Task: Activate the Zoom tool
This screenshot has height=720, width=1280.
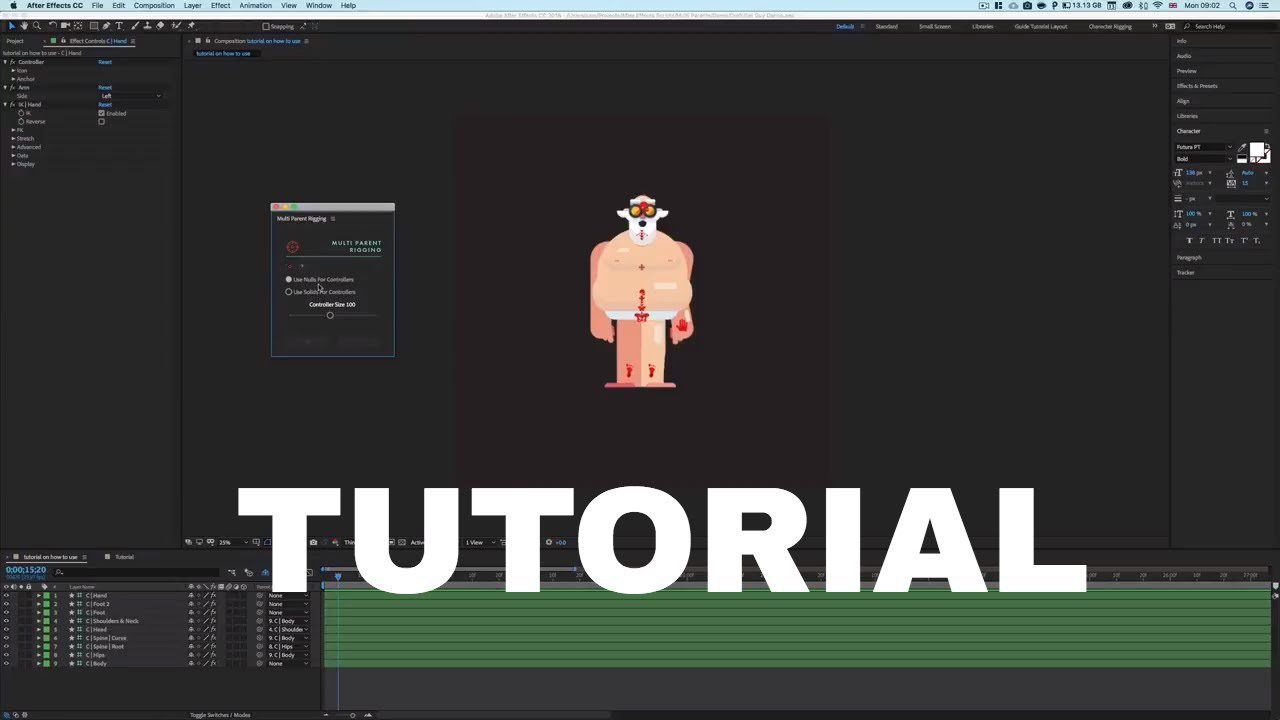Action: click(37, 25)
